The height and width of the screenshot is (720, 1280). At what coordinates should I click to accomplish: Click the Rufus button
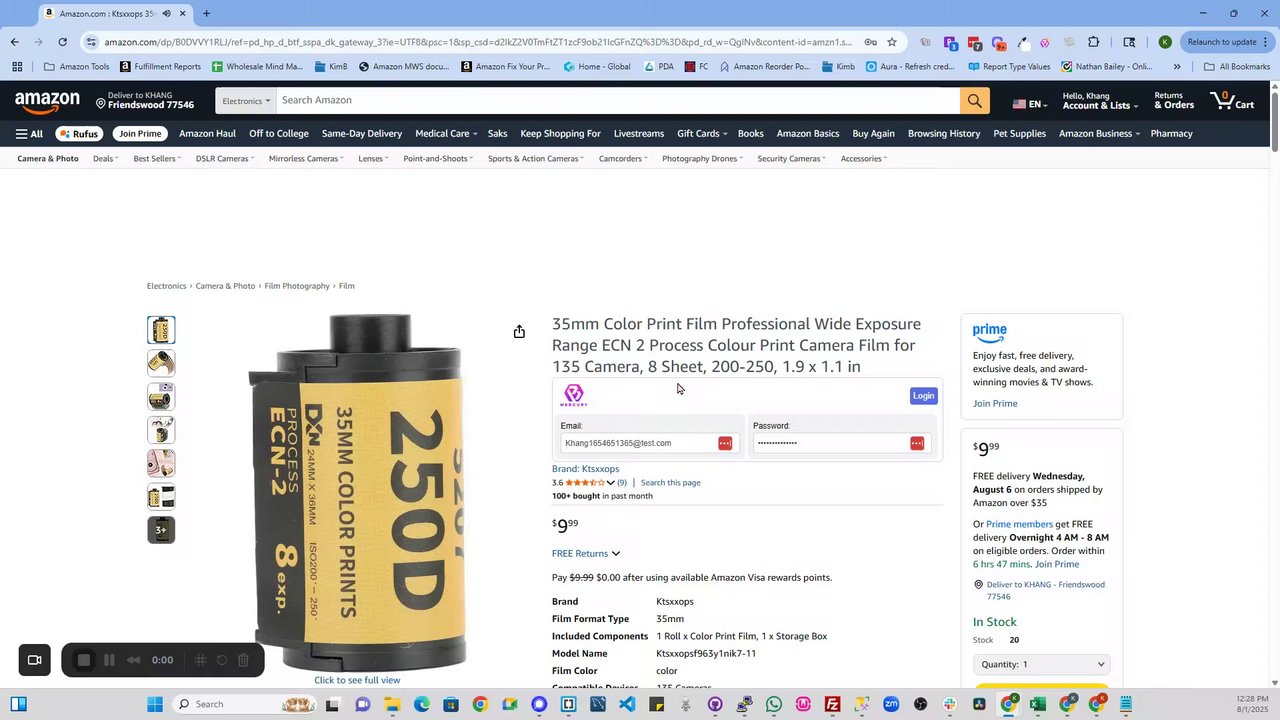79,134
